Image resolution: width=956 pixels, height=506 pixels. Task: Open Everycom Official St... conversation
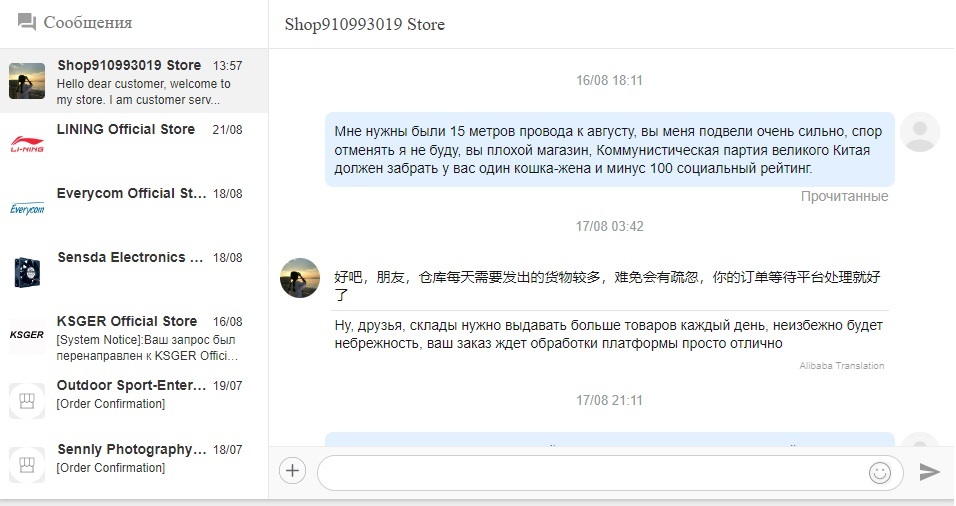click(x=134, y=209)
